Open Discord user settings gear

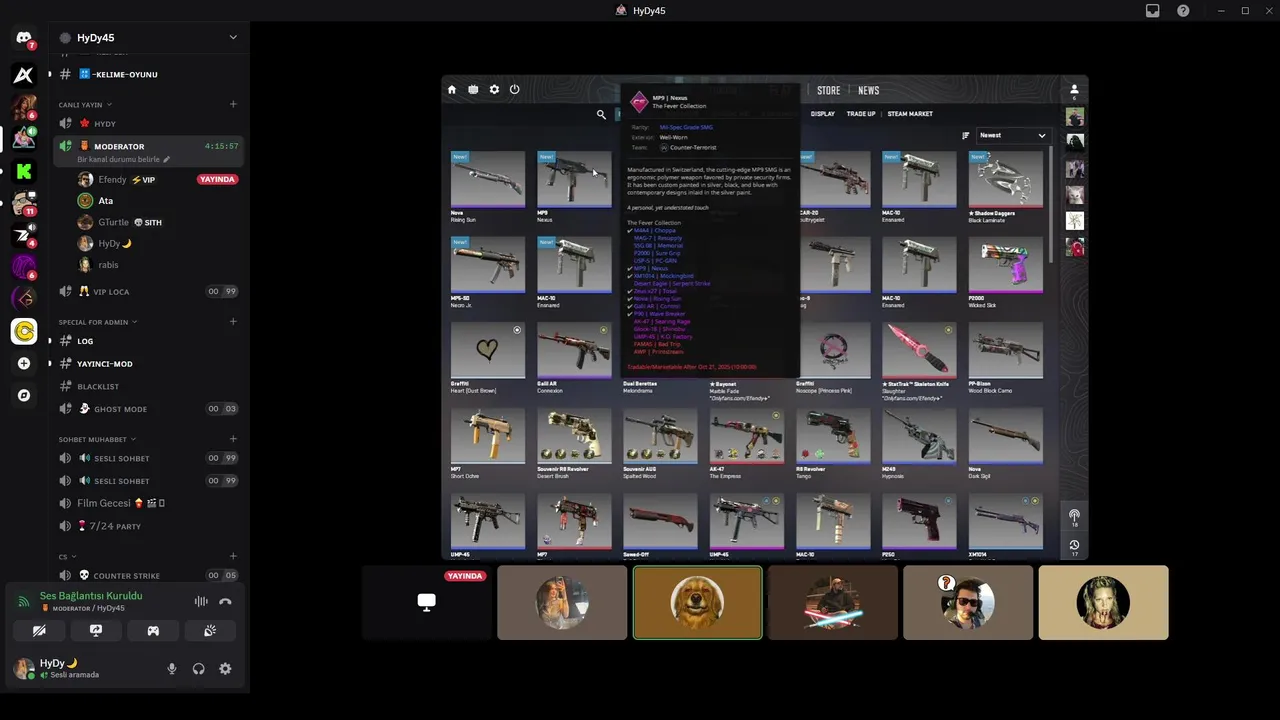pos(225,669)
